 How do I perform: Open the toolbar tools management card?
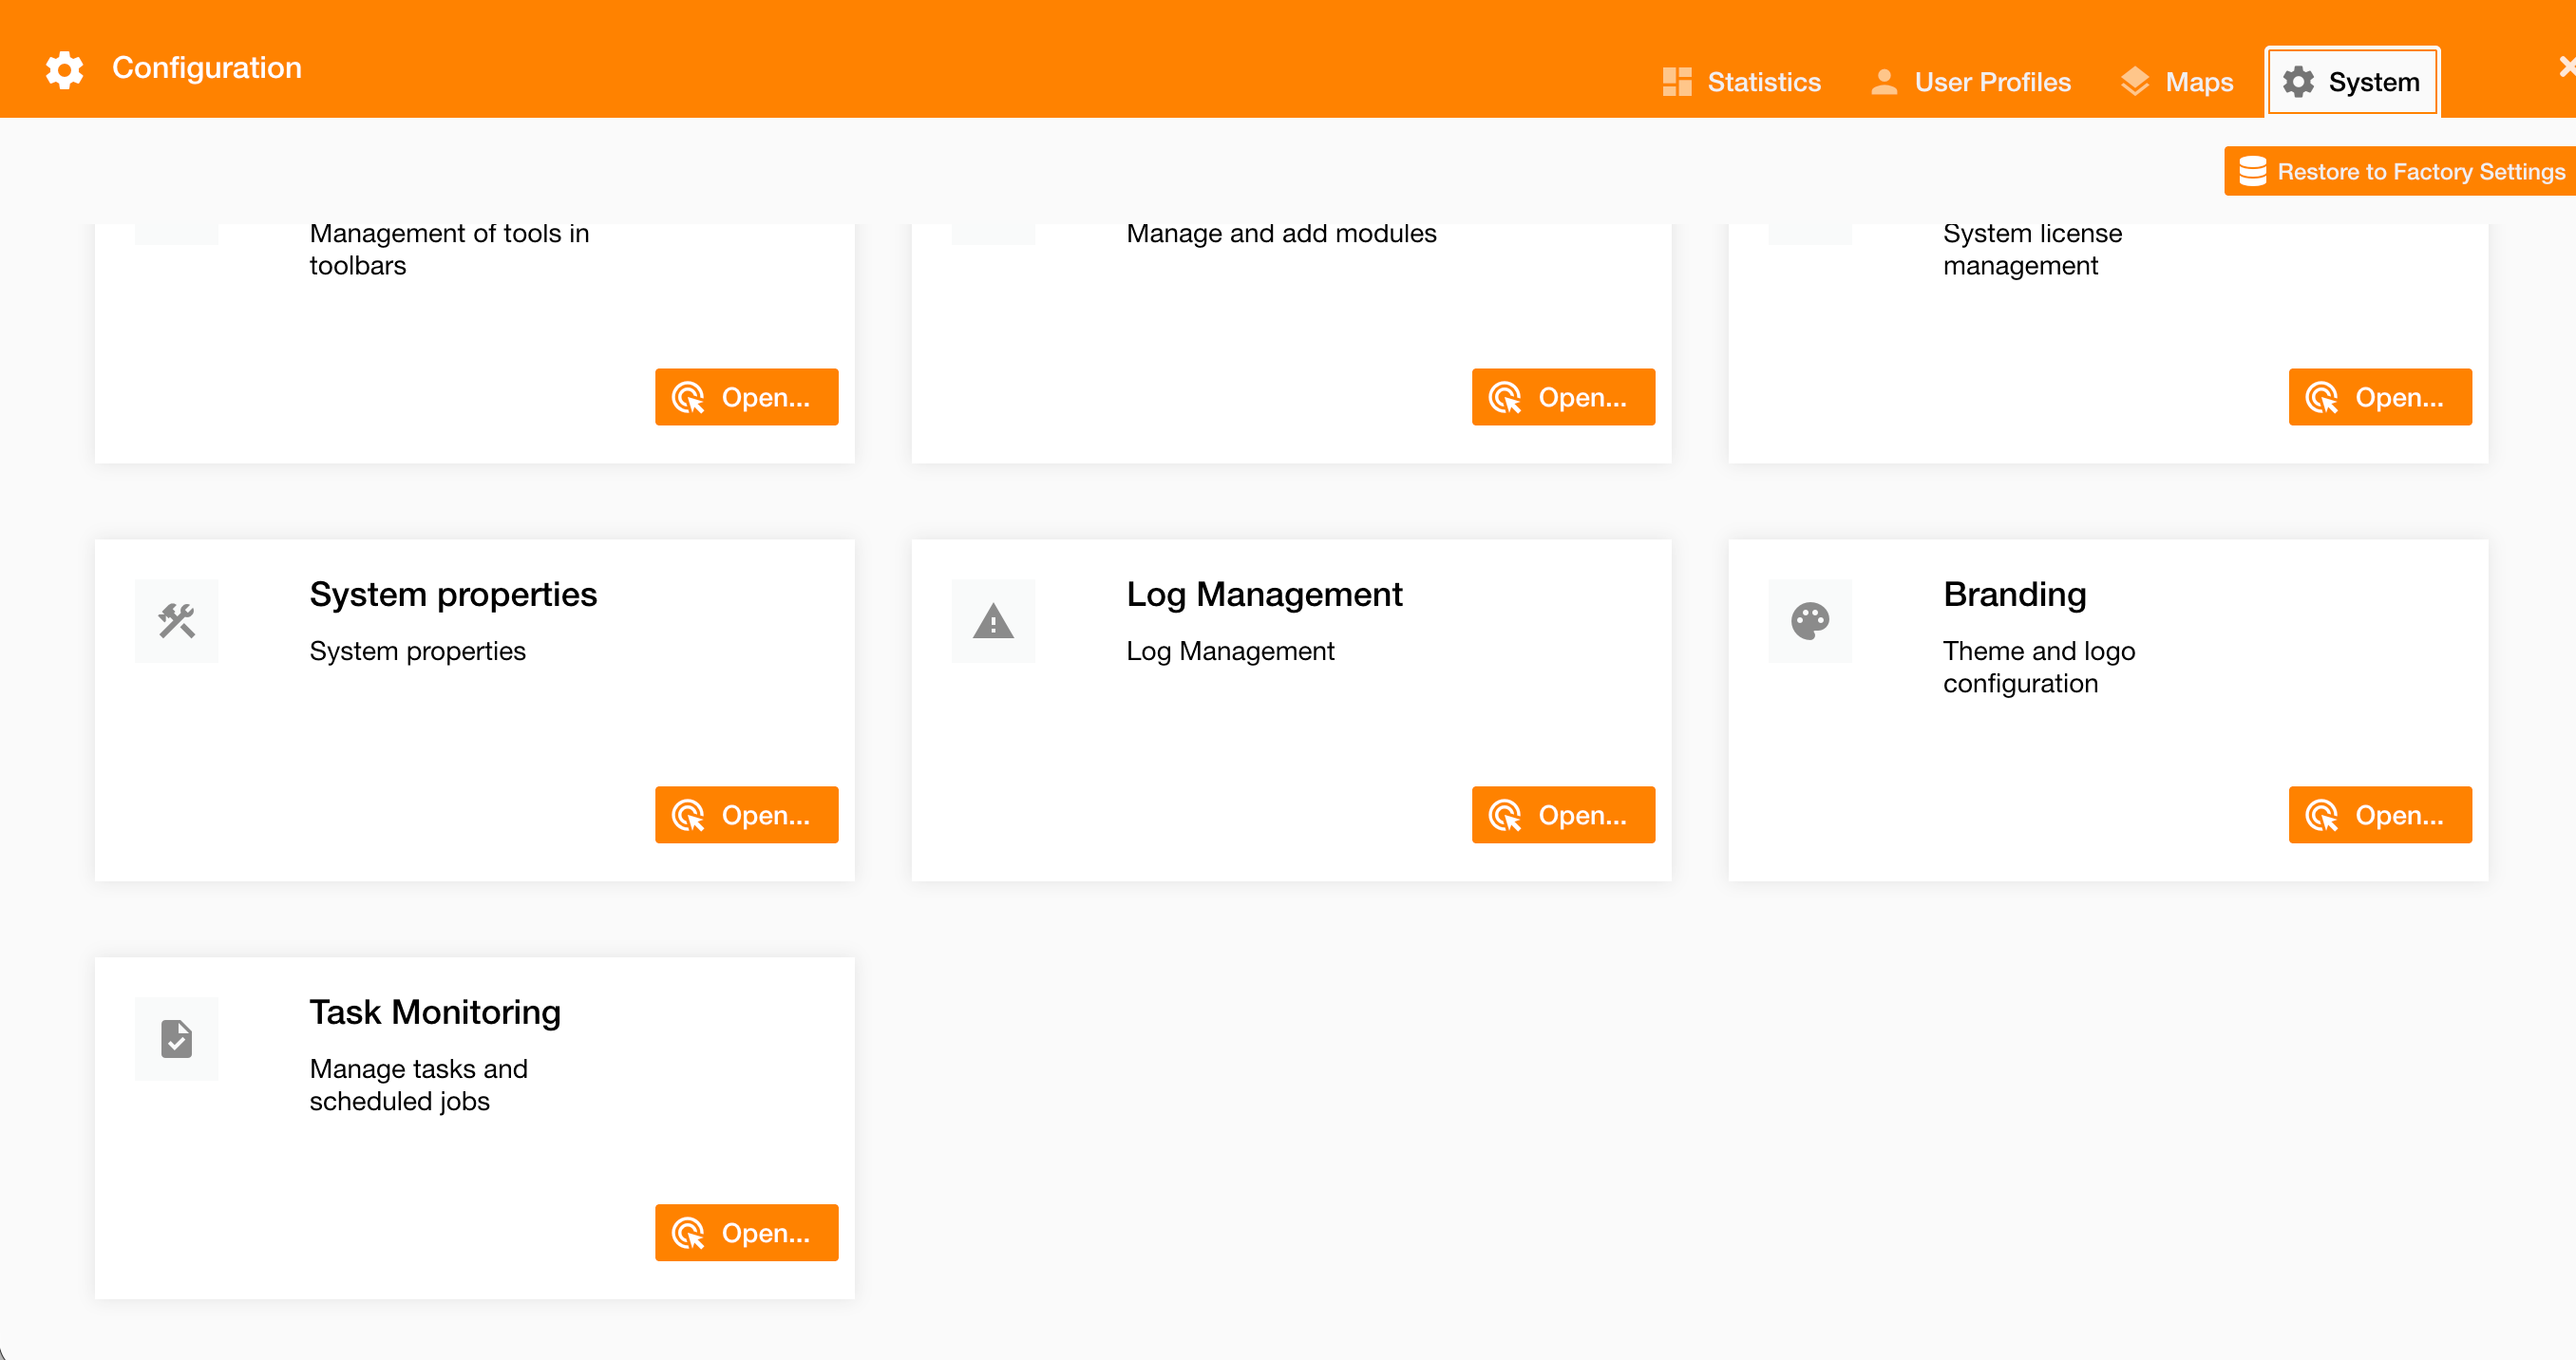tap(747, 397)
